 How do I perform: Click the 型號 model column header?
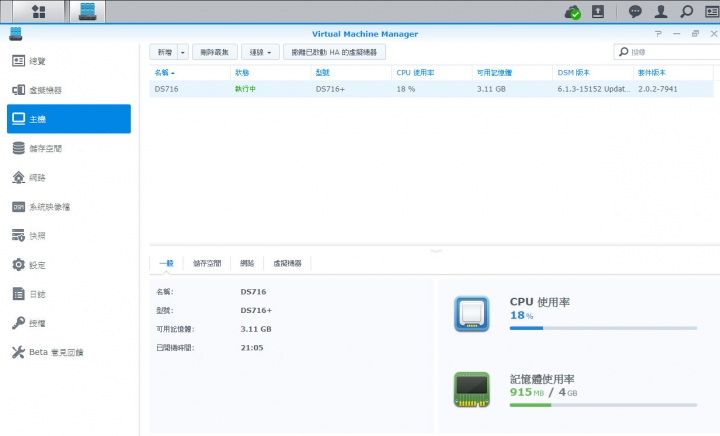pos(351,73)
